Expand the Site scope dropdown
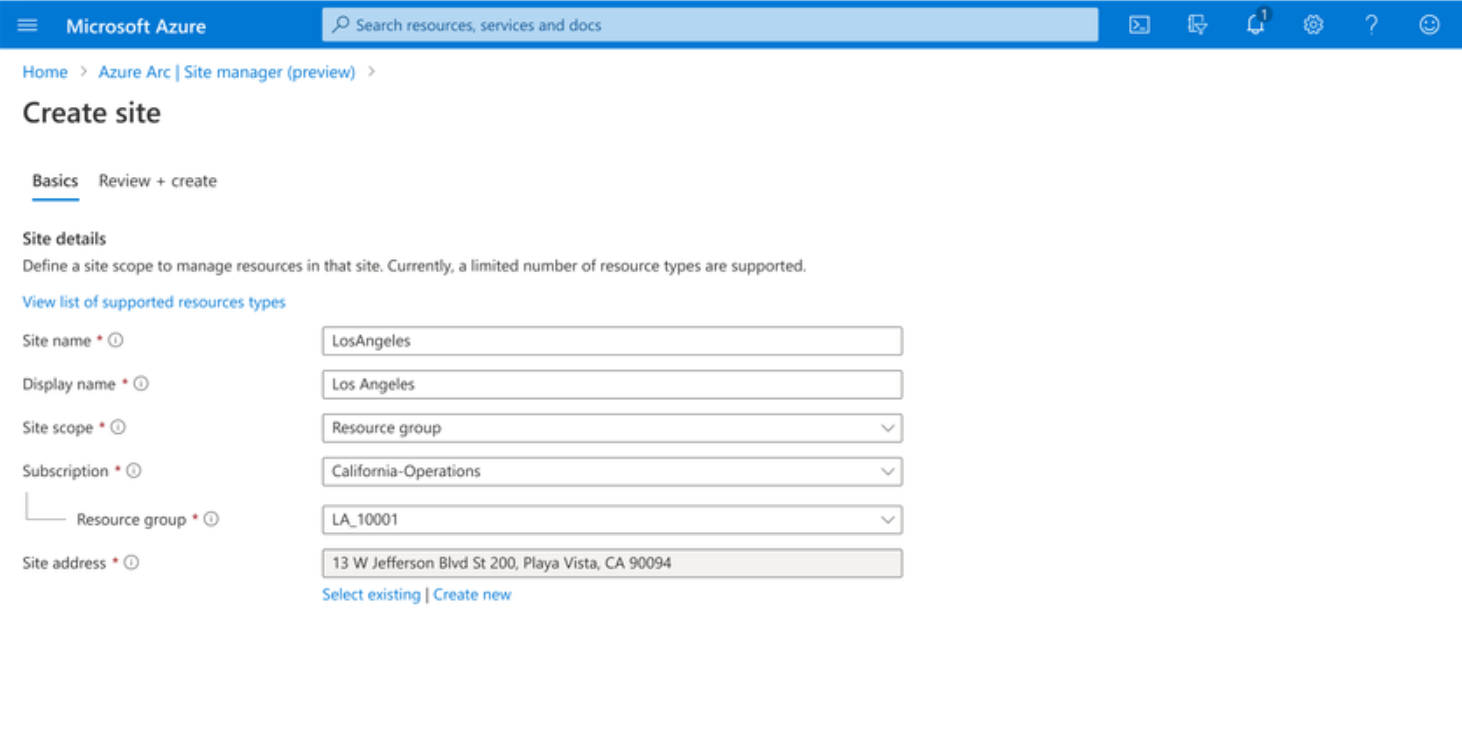The width and height of the screenshot is (1462, 731). tap(611, 428)
